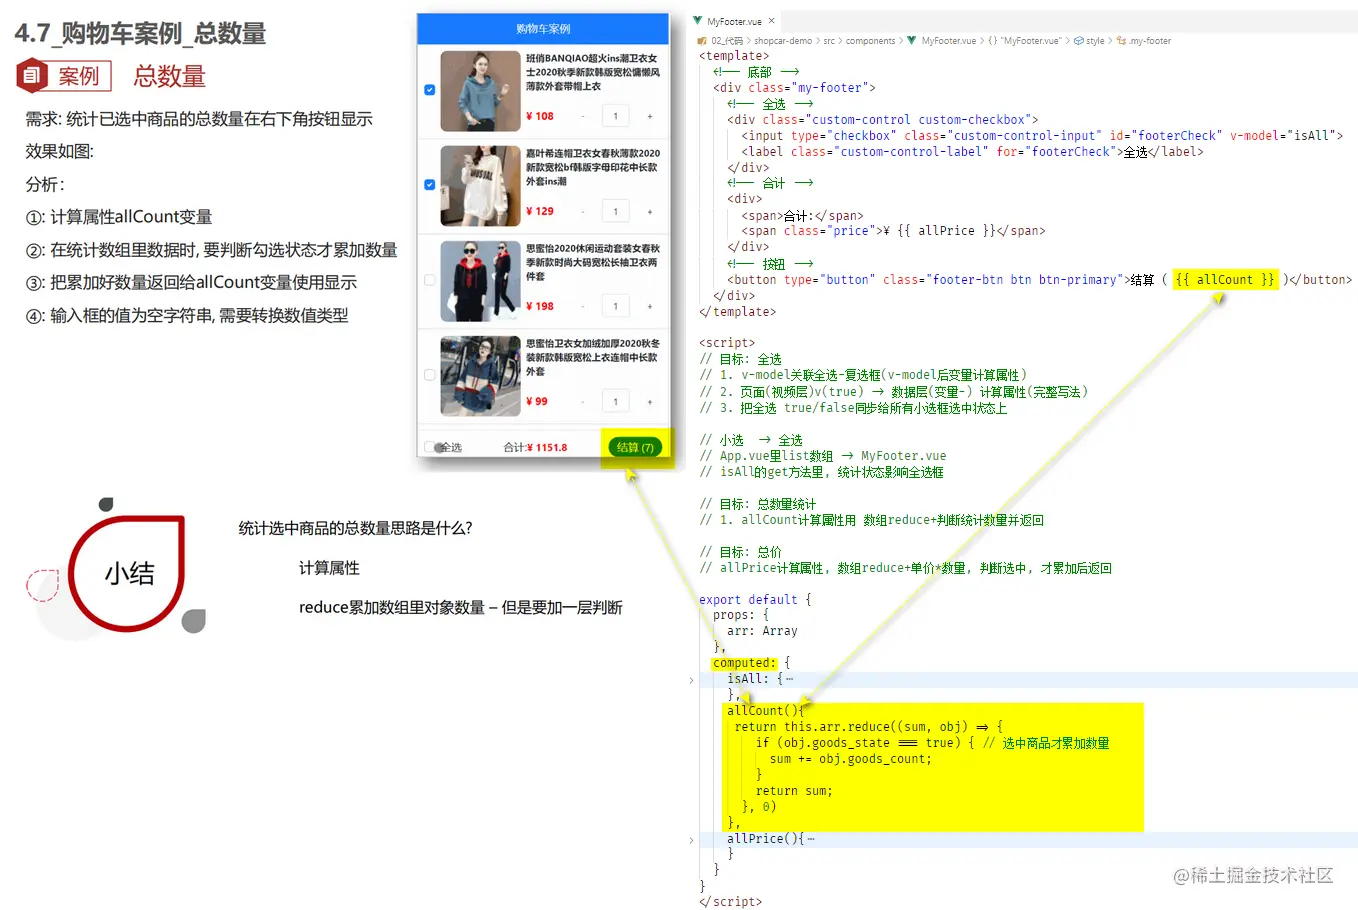Open the color-block fleece hoodie thumbnail

coord(480,376)
